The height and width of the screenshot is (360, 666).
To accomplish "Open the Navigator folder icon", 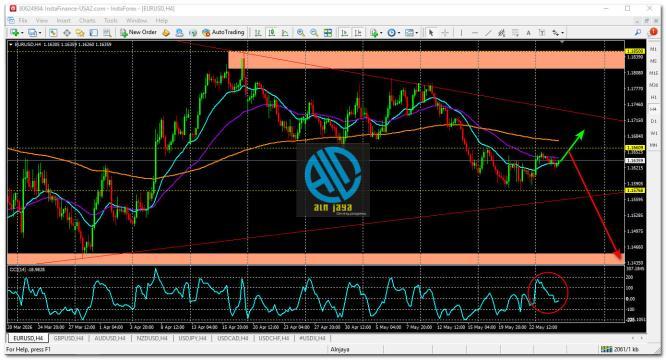I will click(x=80, y=33).
